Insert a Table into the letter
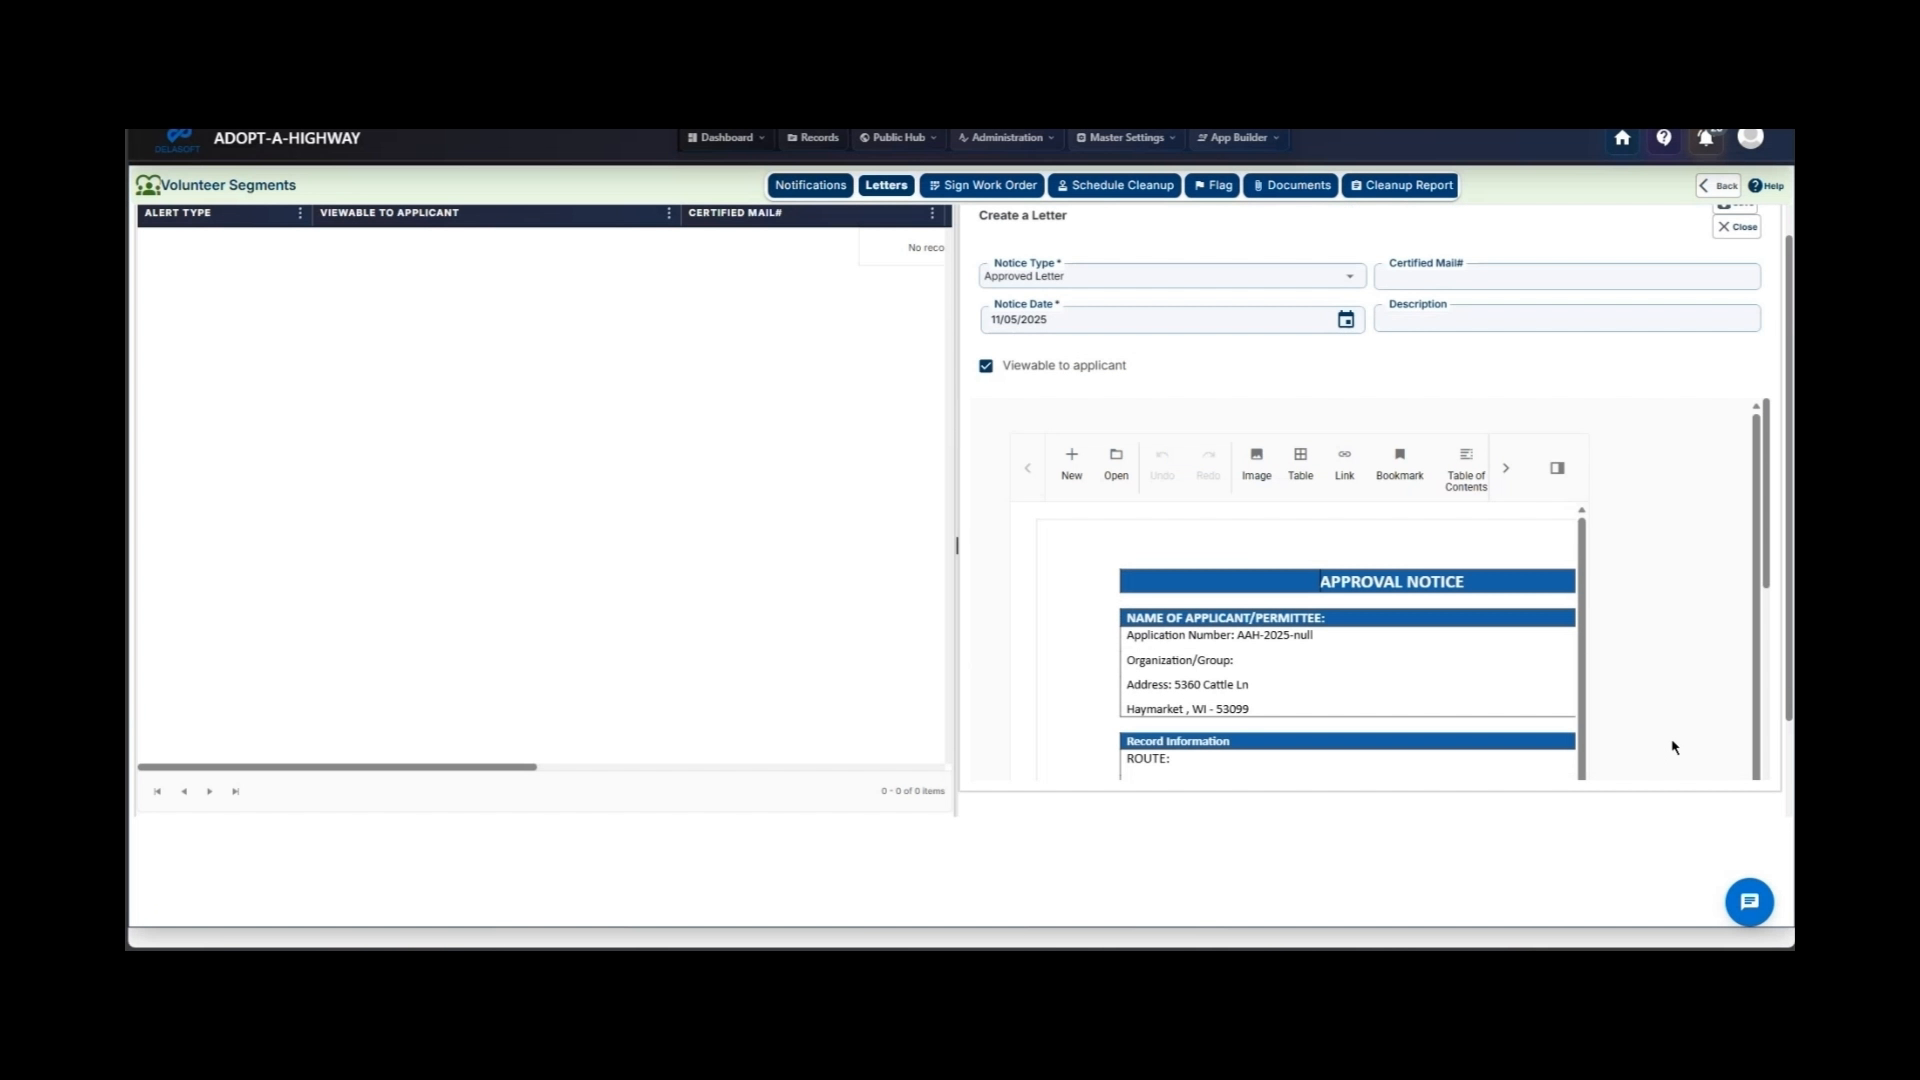This screenshot has height=1080, width=1920. coord(1299,463)
